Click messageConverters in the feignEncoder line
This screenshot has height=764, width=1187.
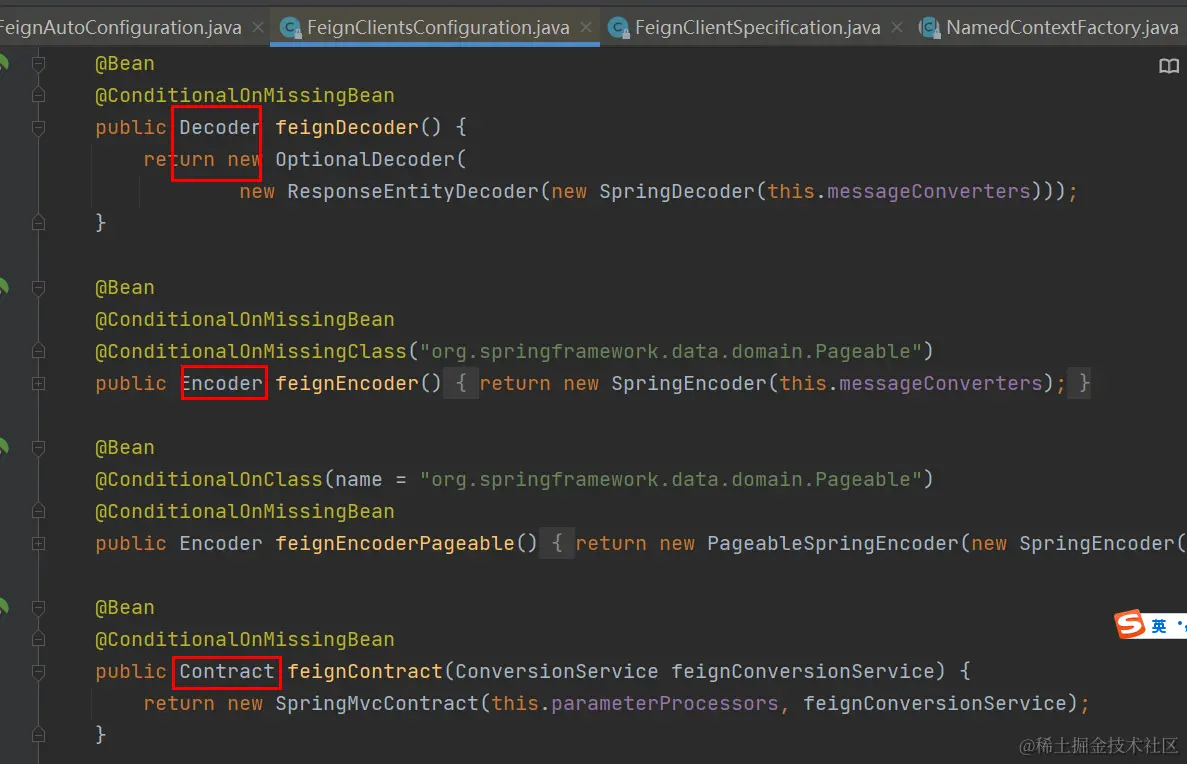pos(941,383)
